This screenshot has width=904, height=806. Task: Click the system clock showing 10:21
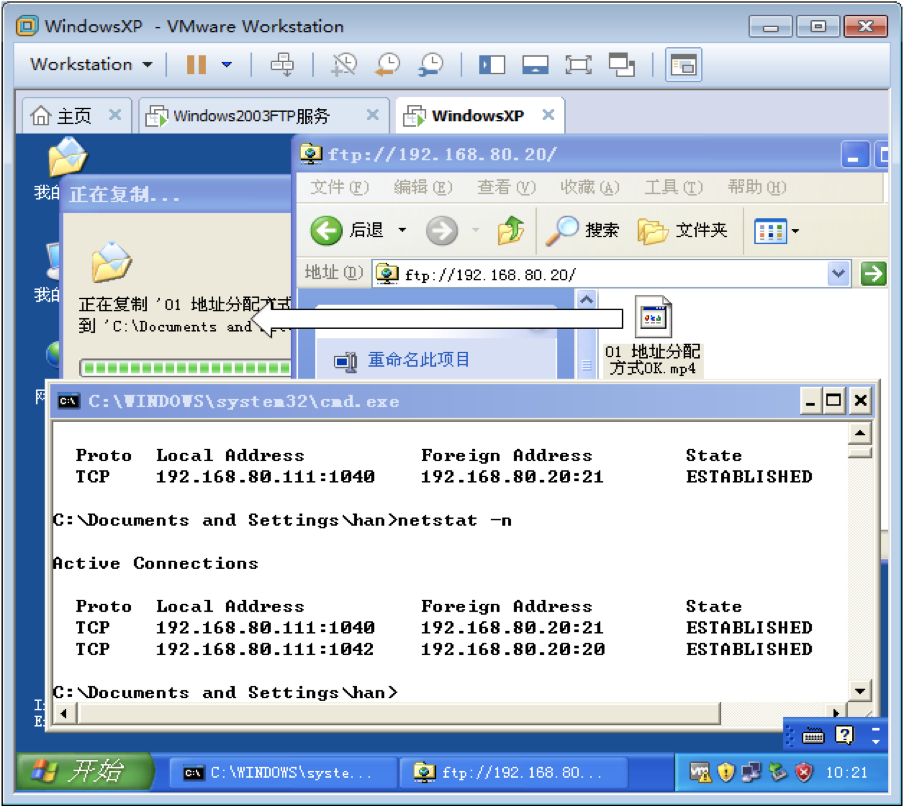(846, 773)
